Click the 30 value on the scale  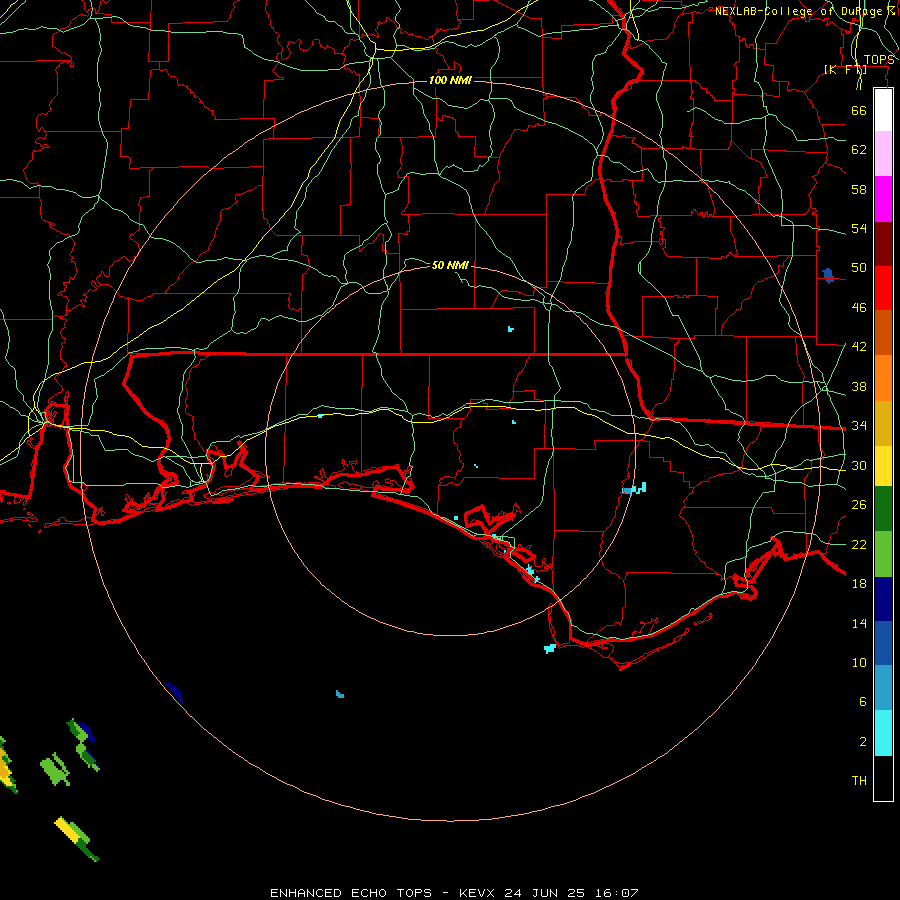point(859,465)
